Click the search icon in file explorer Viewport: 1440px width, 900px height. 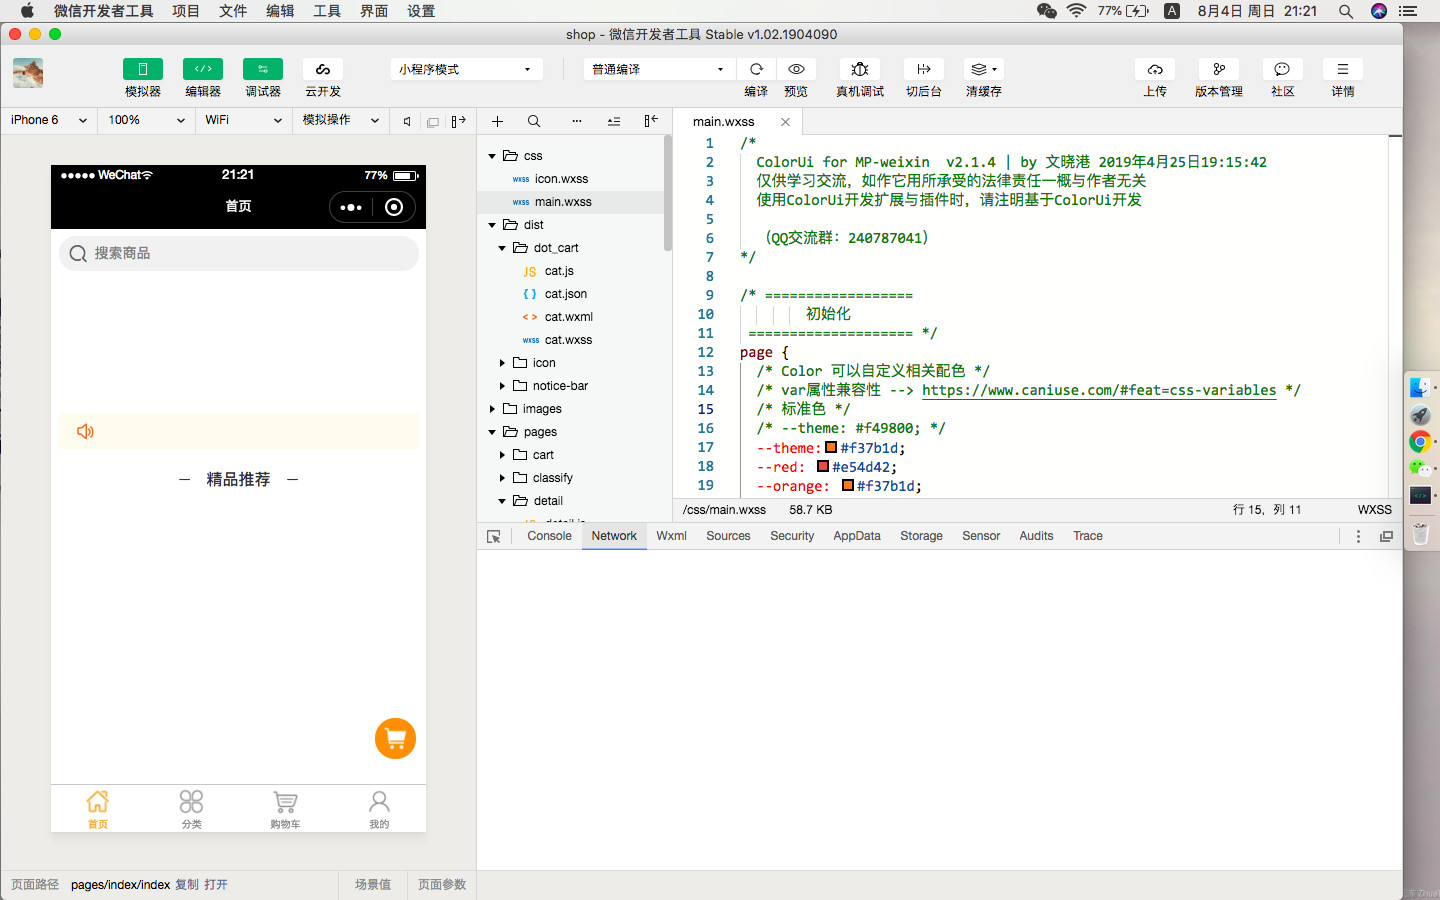534,121
